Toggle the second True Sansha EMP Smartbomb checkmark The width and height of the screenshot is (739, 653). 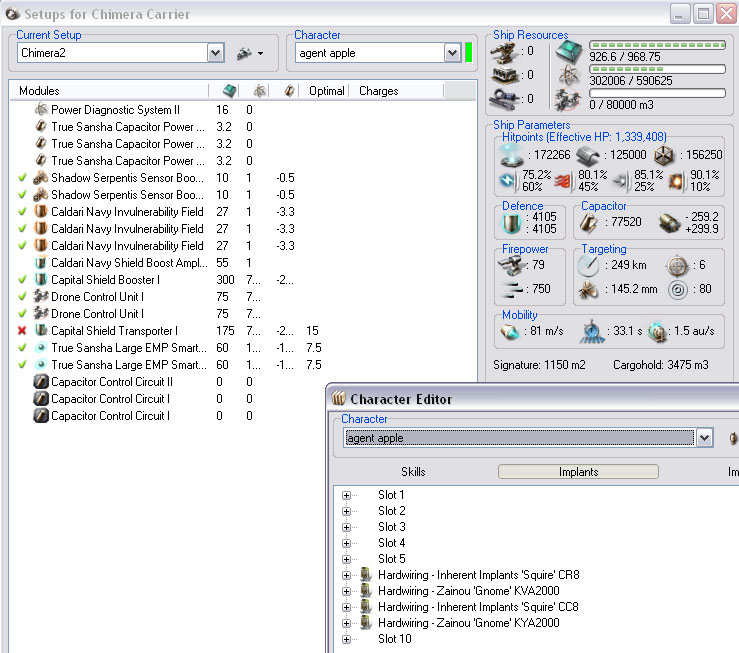tap(22, 365)
